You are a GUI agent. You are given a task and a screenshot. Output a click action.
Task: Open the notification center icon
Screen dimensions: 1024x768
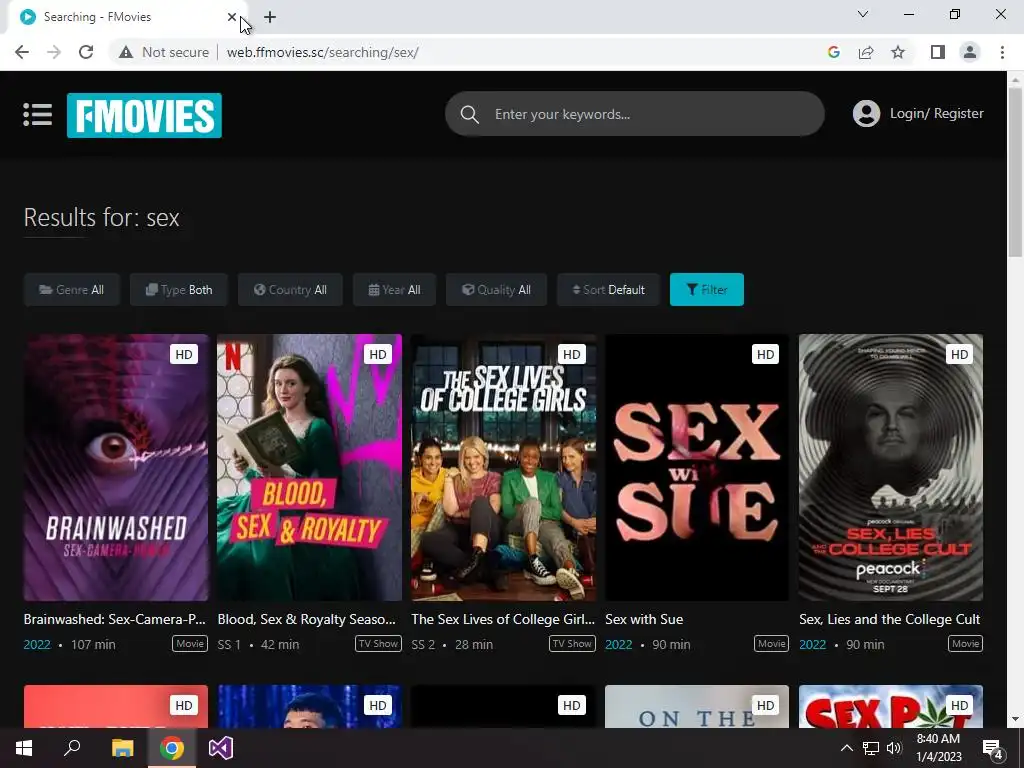992,748
